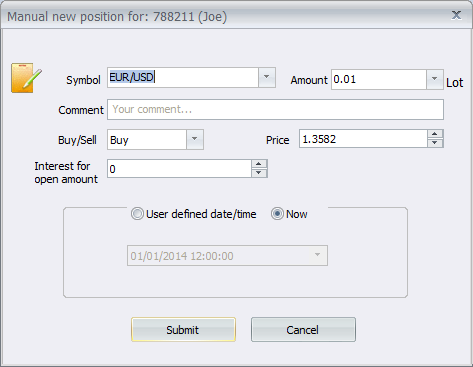
Task: Open the Symbol dropdown arrow
Action: pos(267,77)
